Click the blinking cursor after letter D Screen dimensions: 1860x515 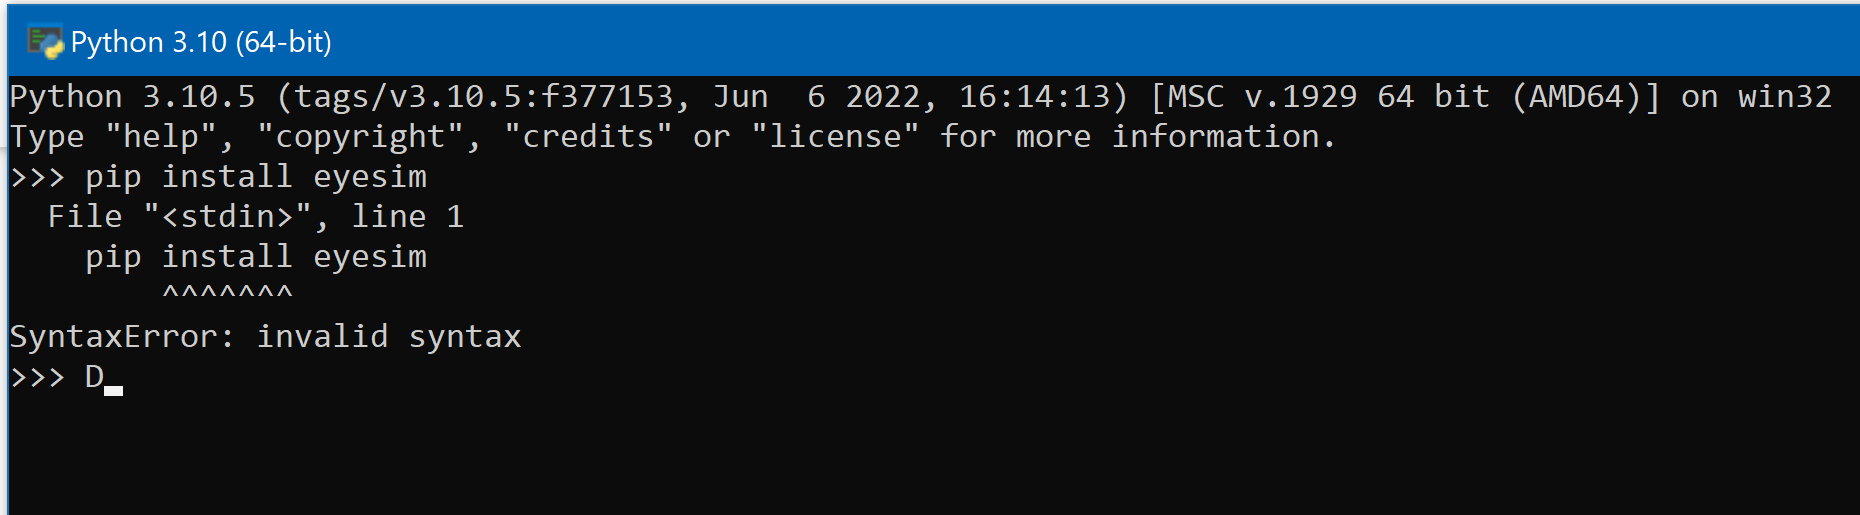114,390
